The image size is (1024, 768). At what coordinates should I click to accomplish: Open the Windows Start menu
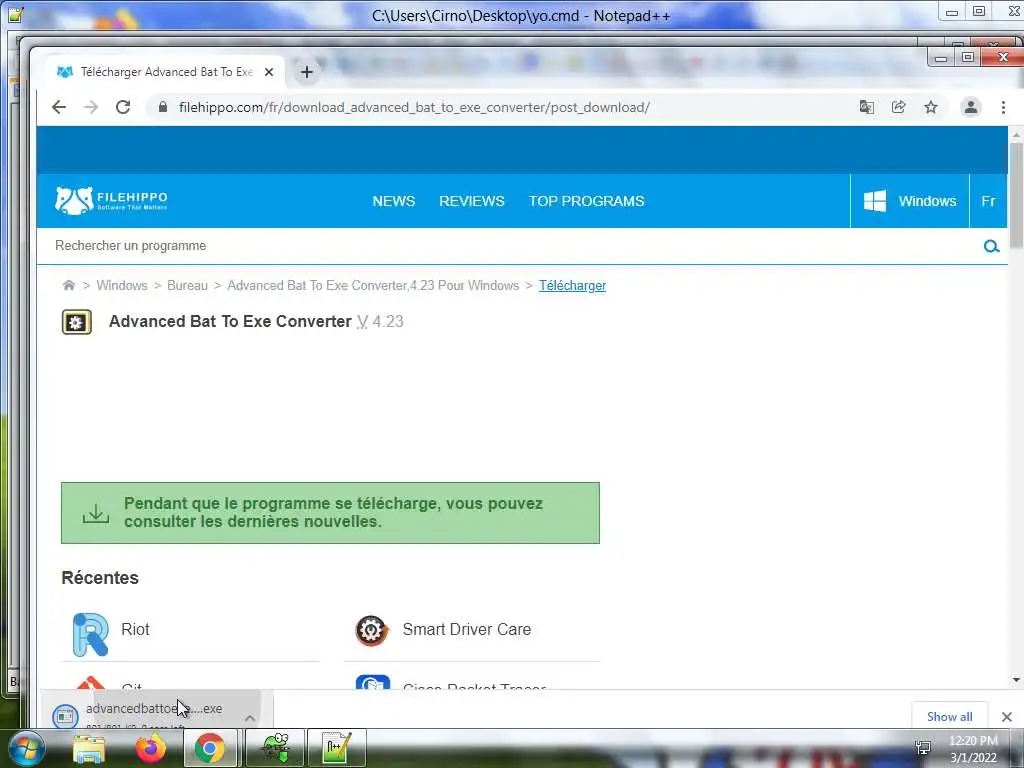click(26, 748)
